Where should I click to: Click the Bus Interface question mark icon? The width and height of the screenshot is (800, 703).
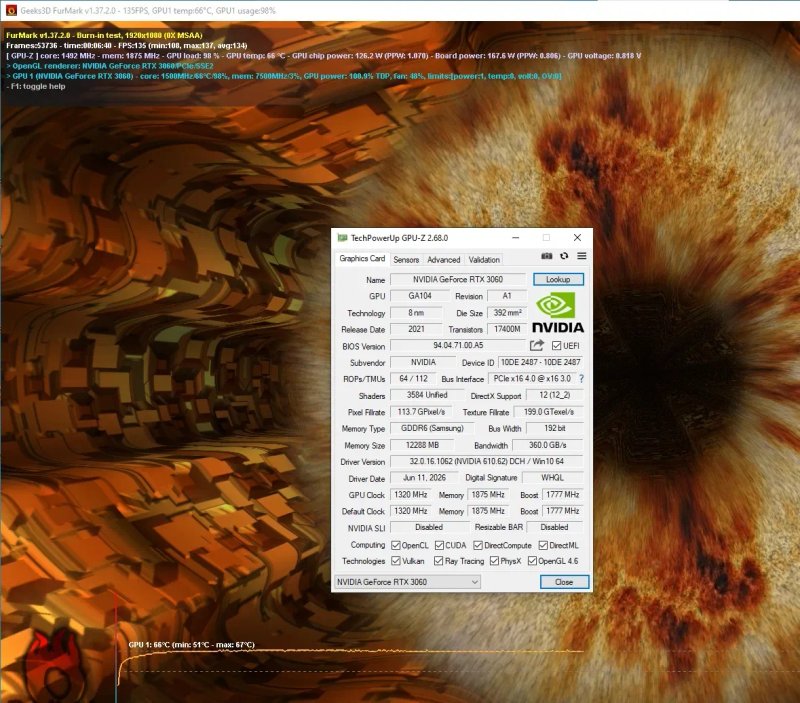pyautogui.click(x=581, y=379)
